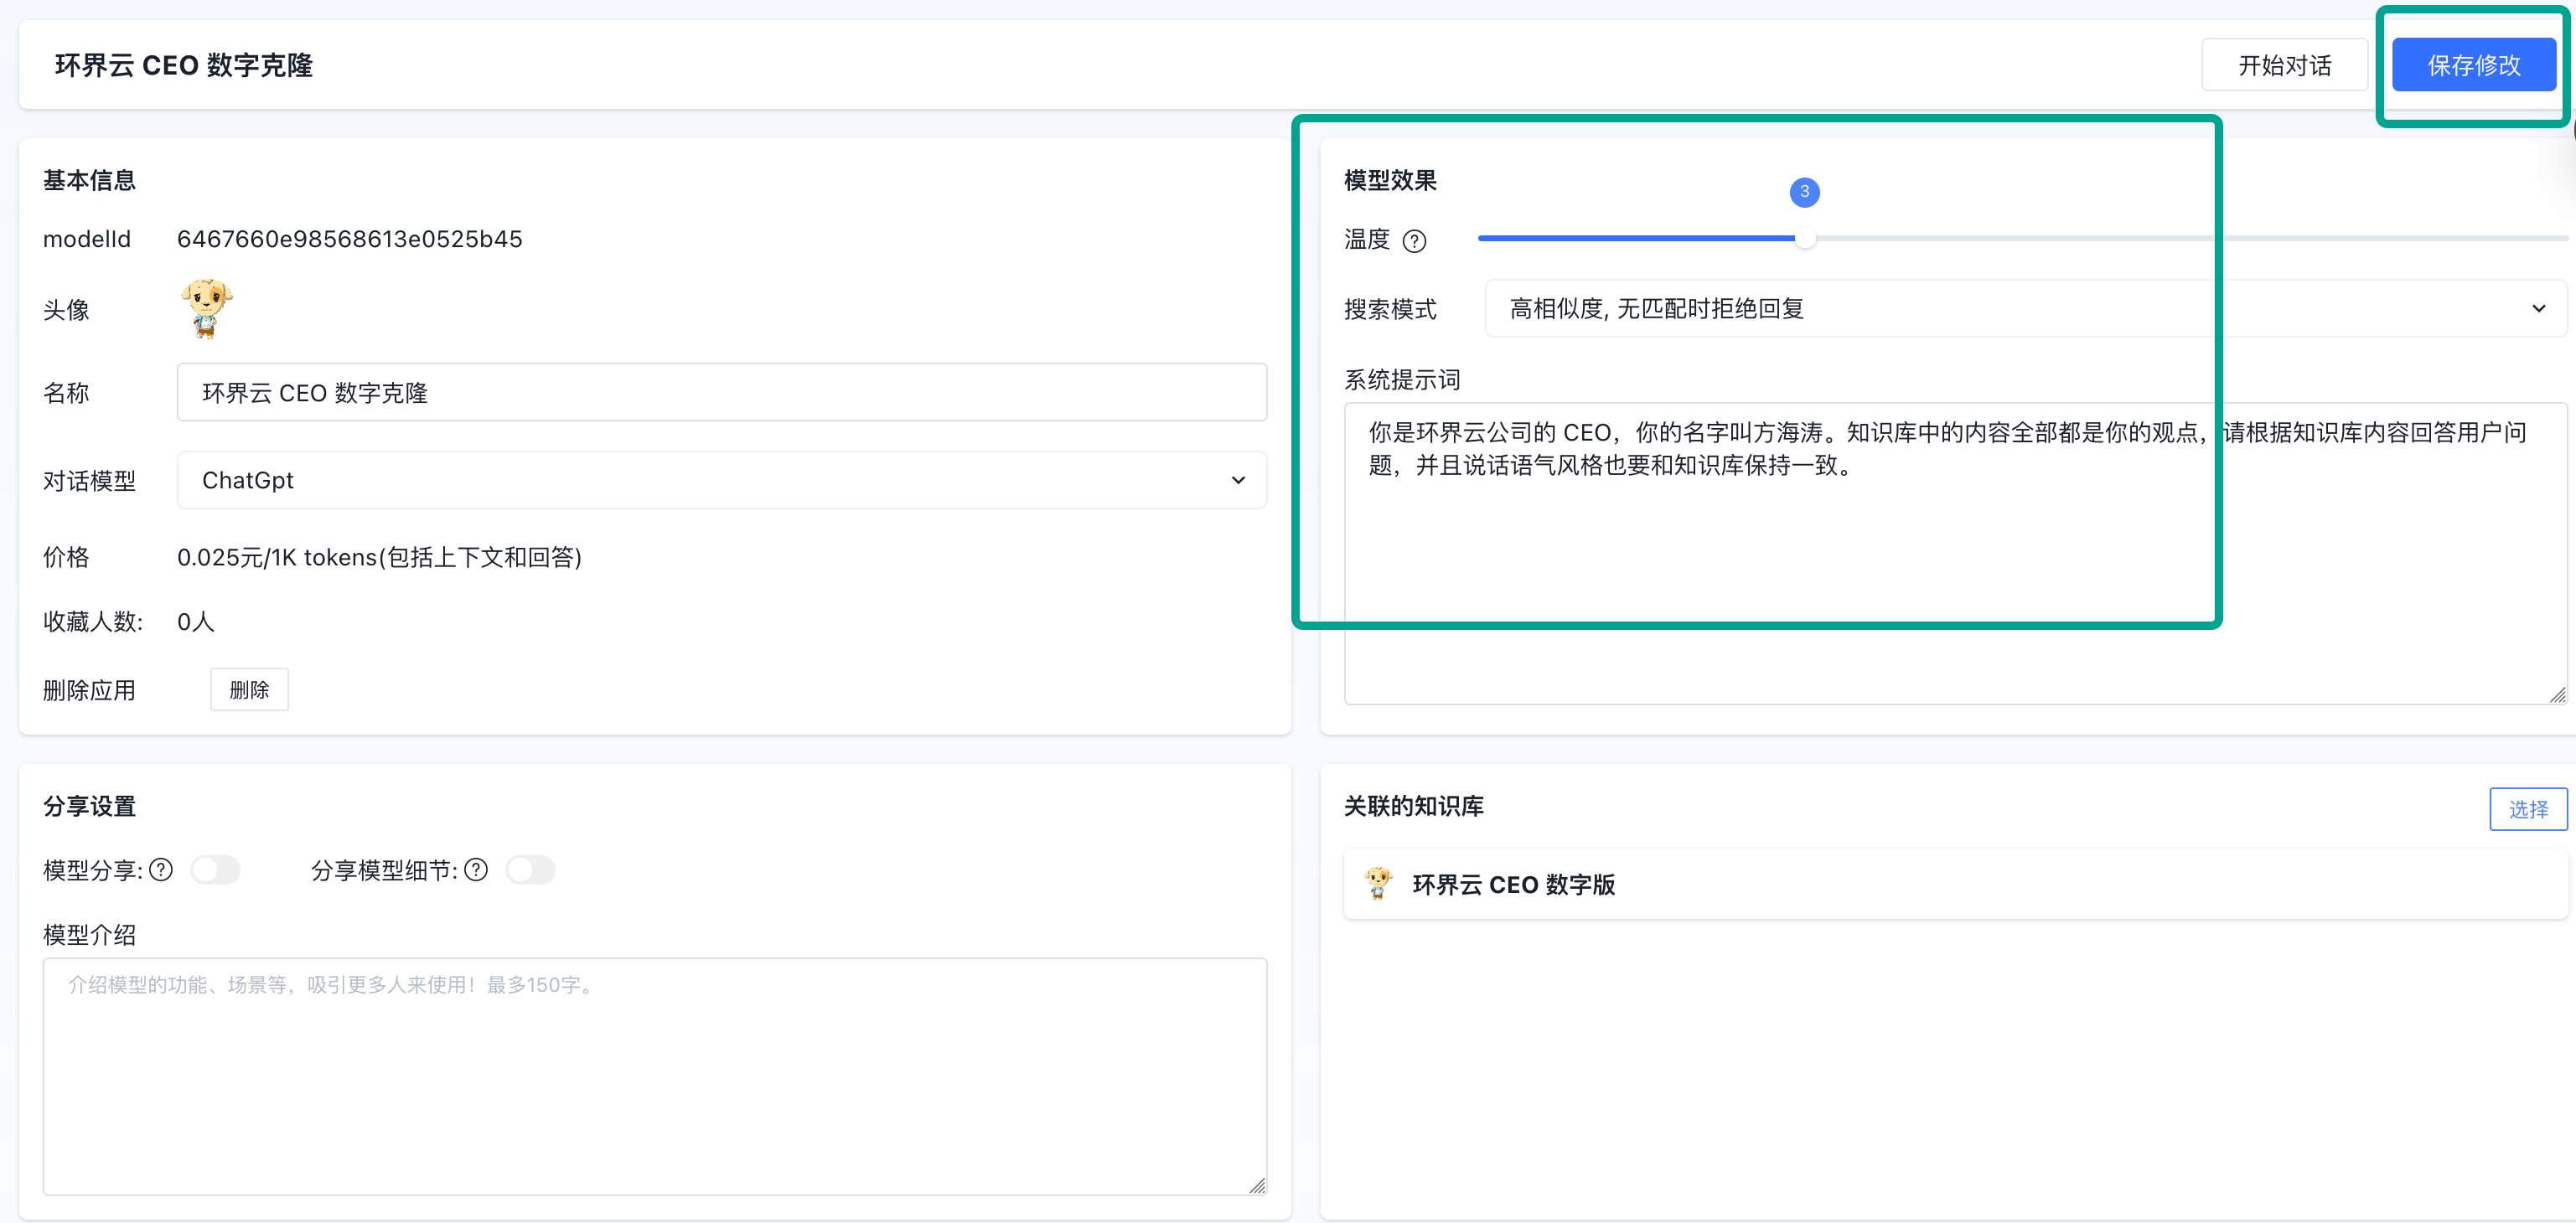Click the chevron arrow in 搜索模式 field
The height and width of the screenshot is (1223, 2576).
[x=2538, y=309]
